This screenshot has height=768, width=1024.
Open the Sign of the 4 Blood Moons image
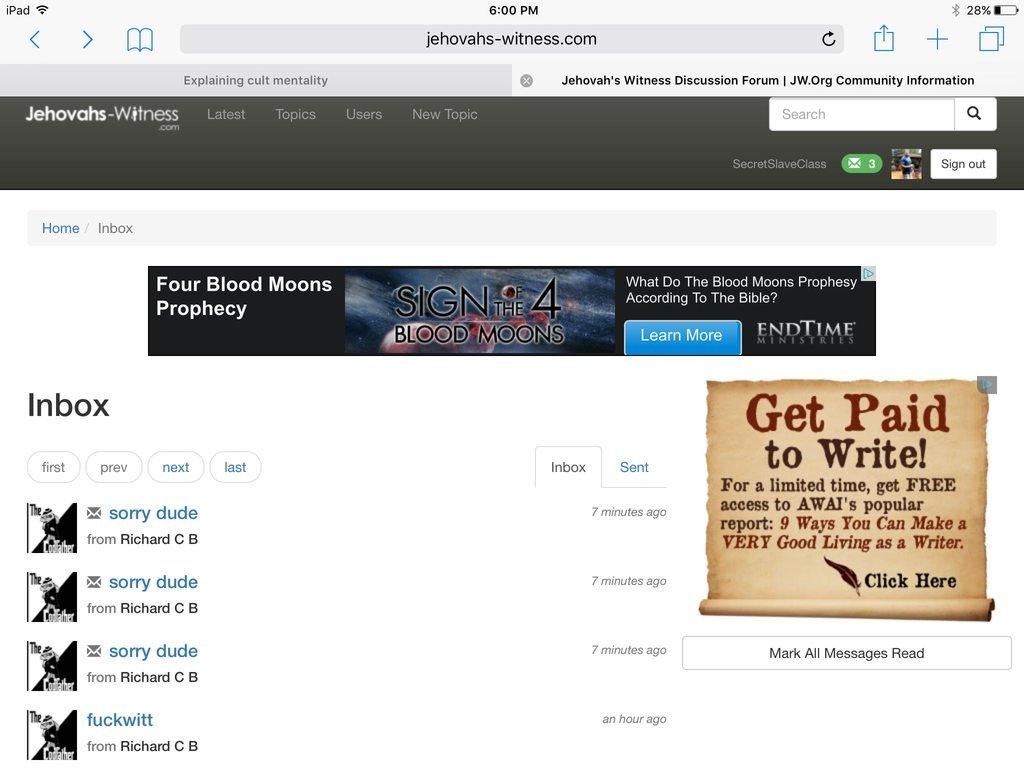(x=479, y=311)
